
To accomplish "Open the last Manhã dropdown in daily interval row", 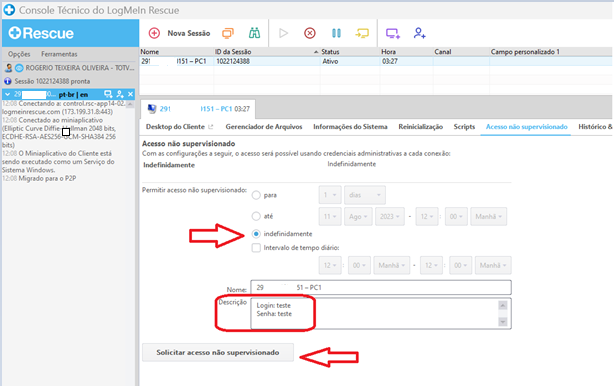I will pos(493,265).
